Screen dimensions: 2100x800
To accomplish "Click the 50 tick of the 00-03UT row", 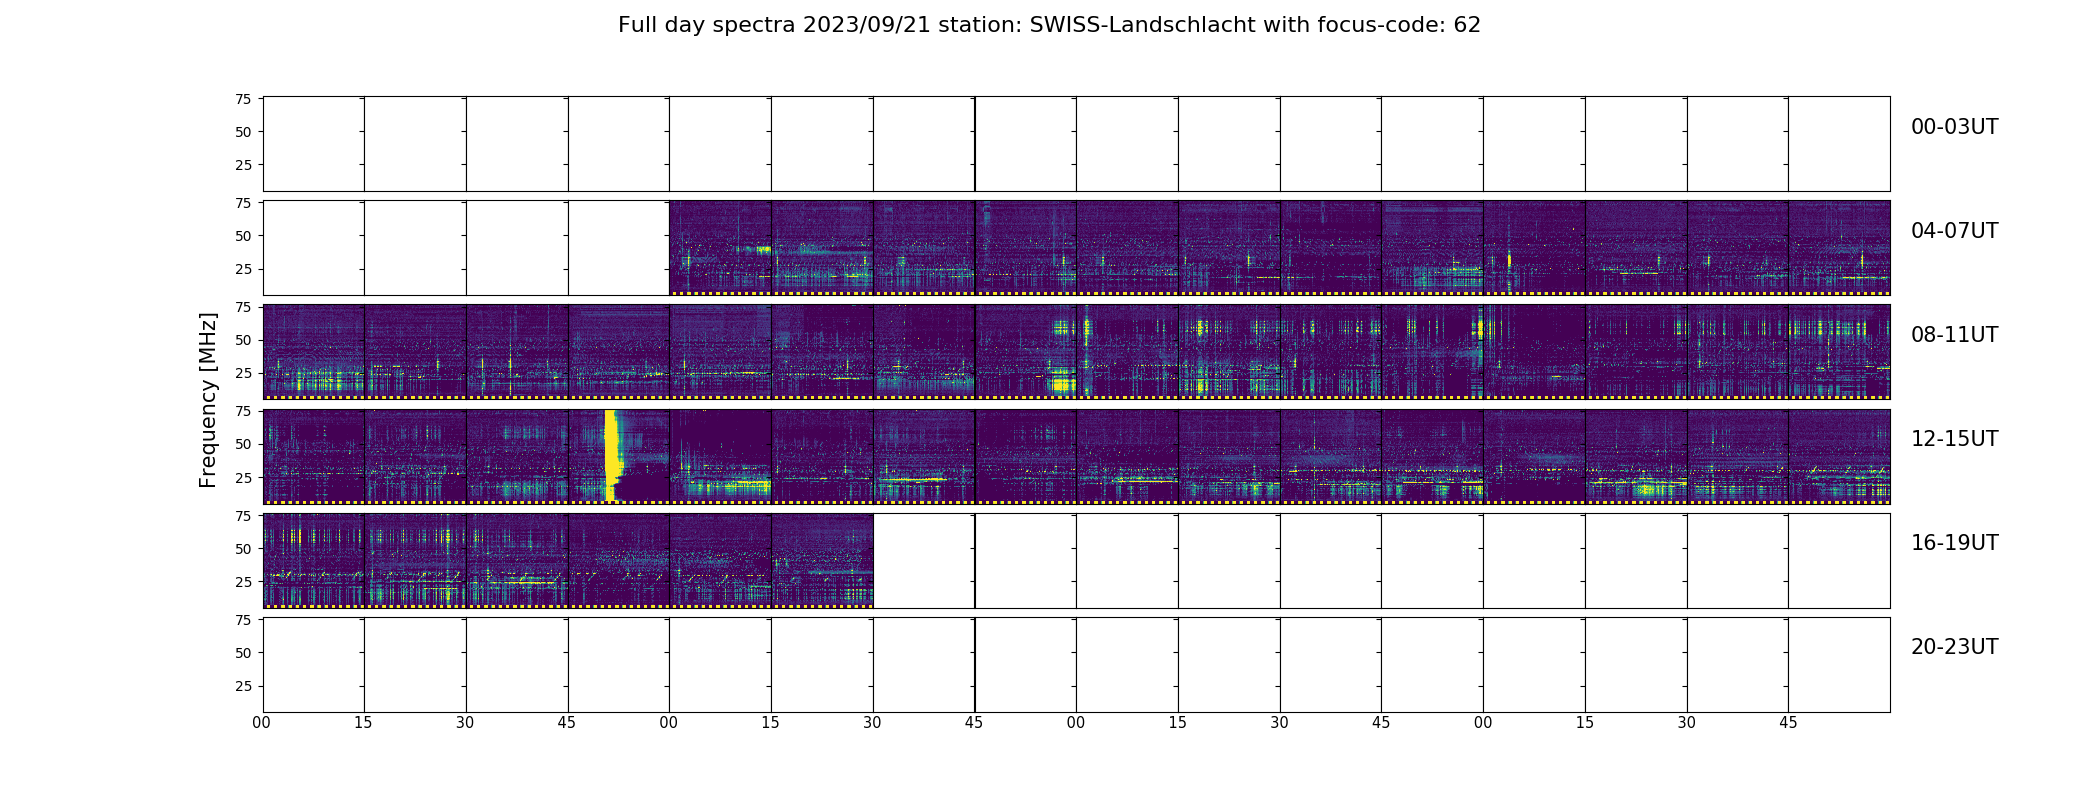I will pos(242,132).
